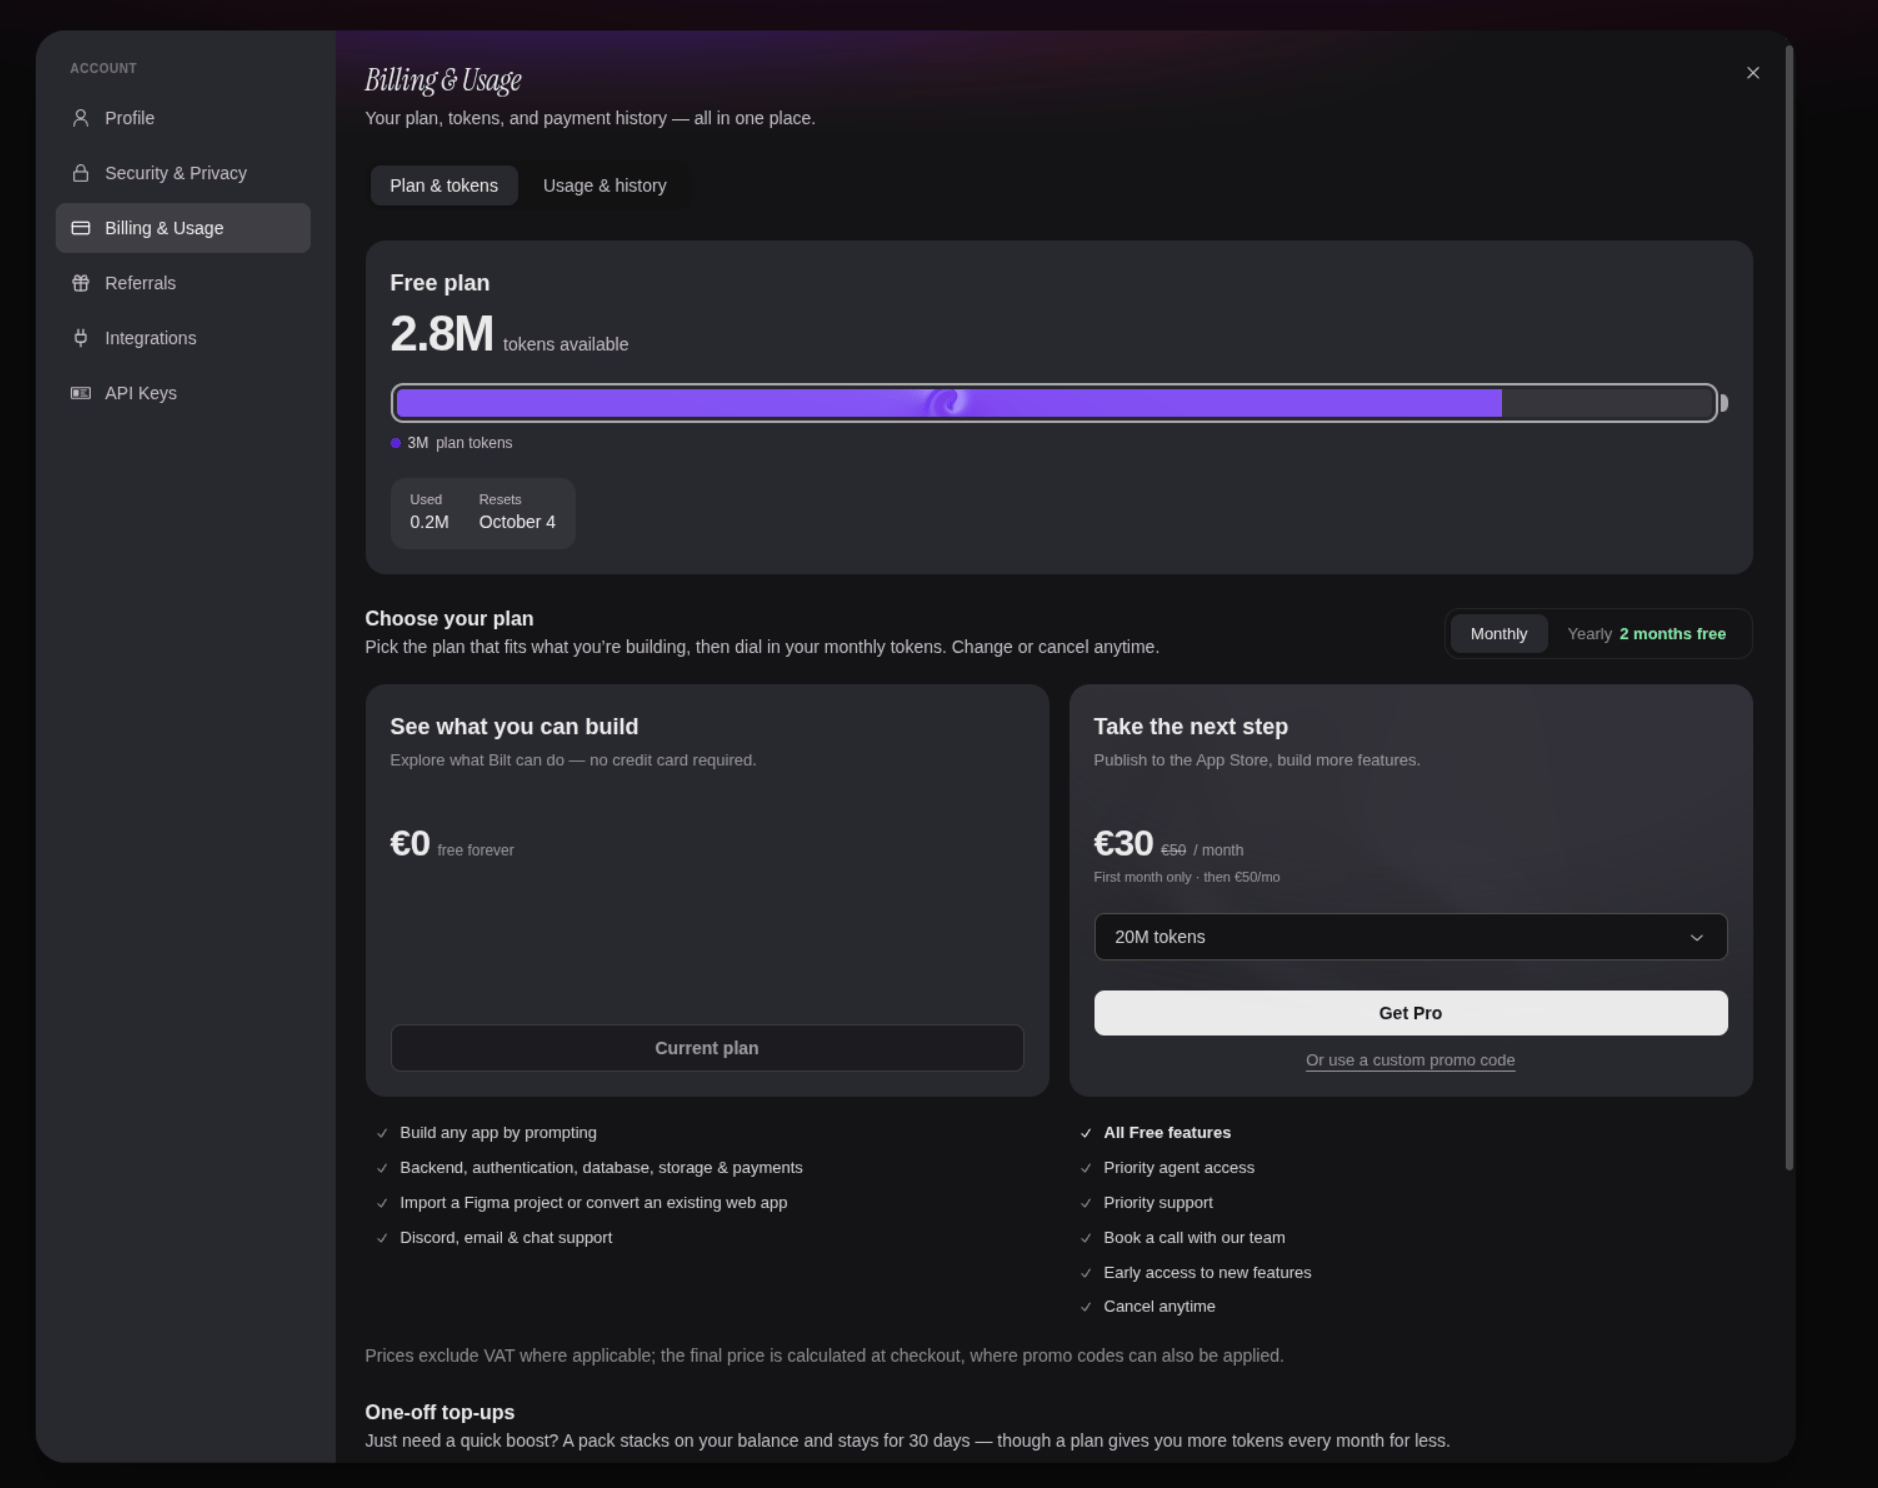Close the Billing & Usage dialog

point(1753,73)
